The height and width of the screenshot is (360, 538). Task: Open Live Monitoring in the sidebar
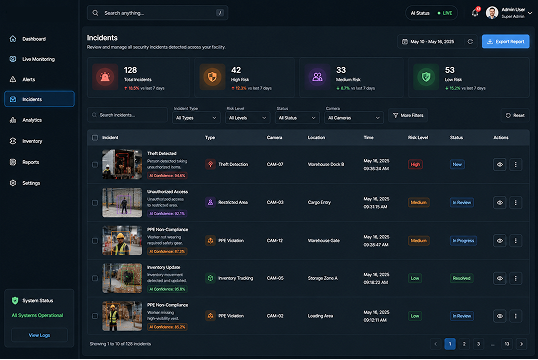coord(39,59)
